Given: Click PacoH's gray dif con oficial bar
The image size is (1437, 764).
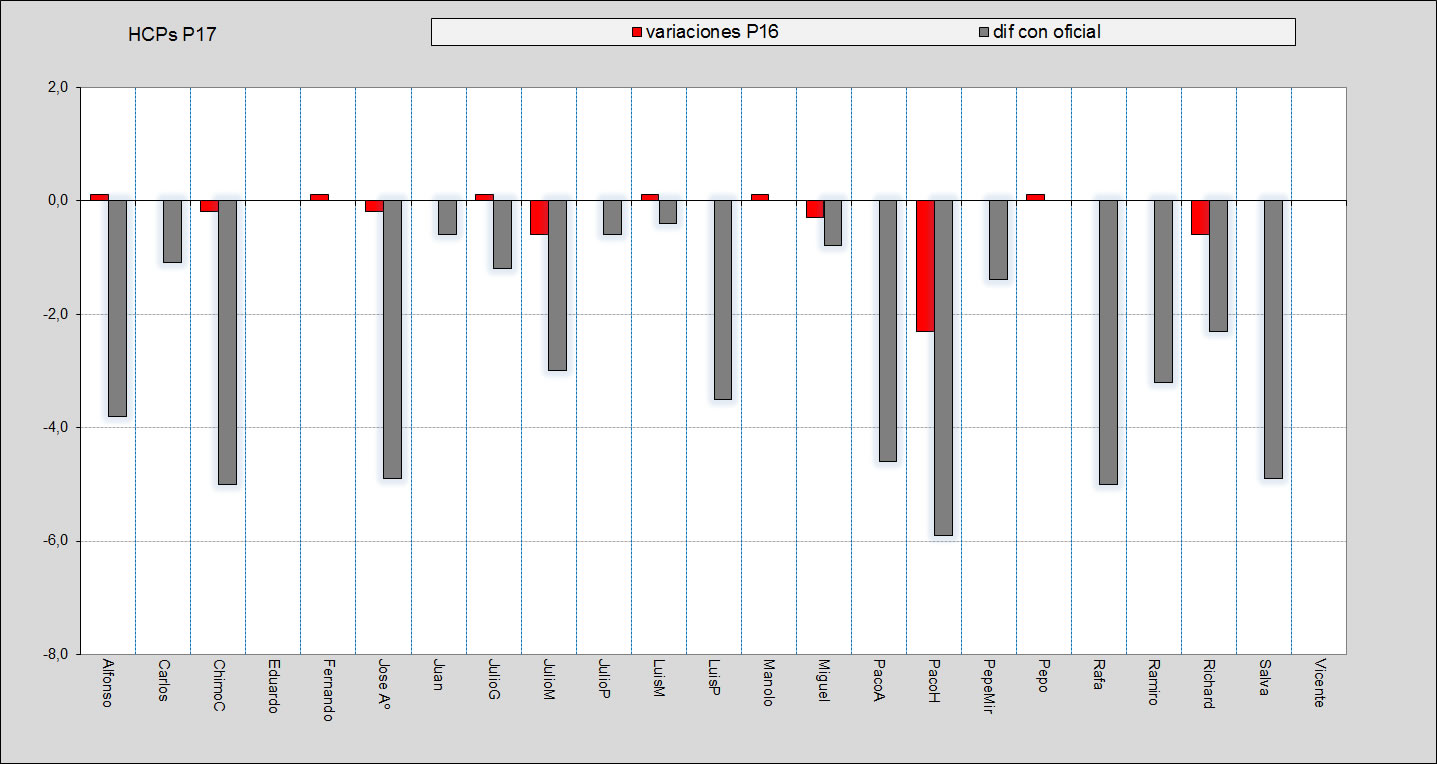Looking at the screenshot, I should click(943, 367).
